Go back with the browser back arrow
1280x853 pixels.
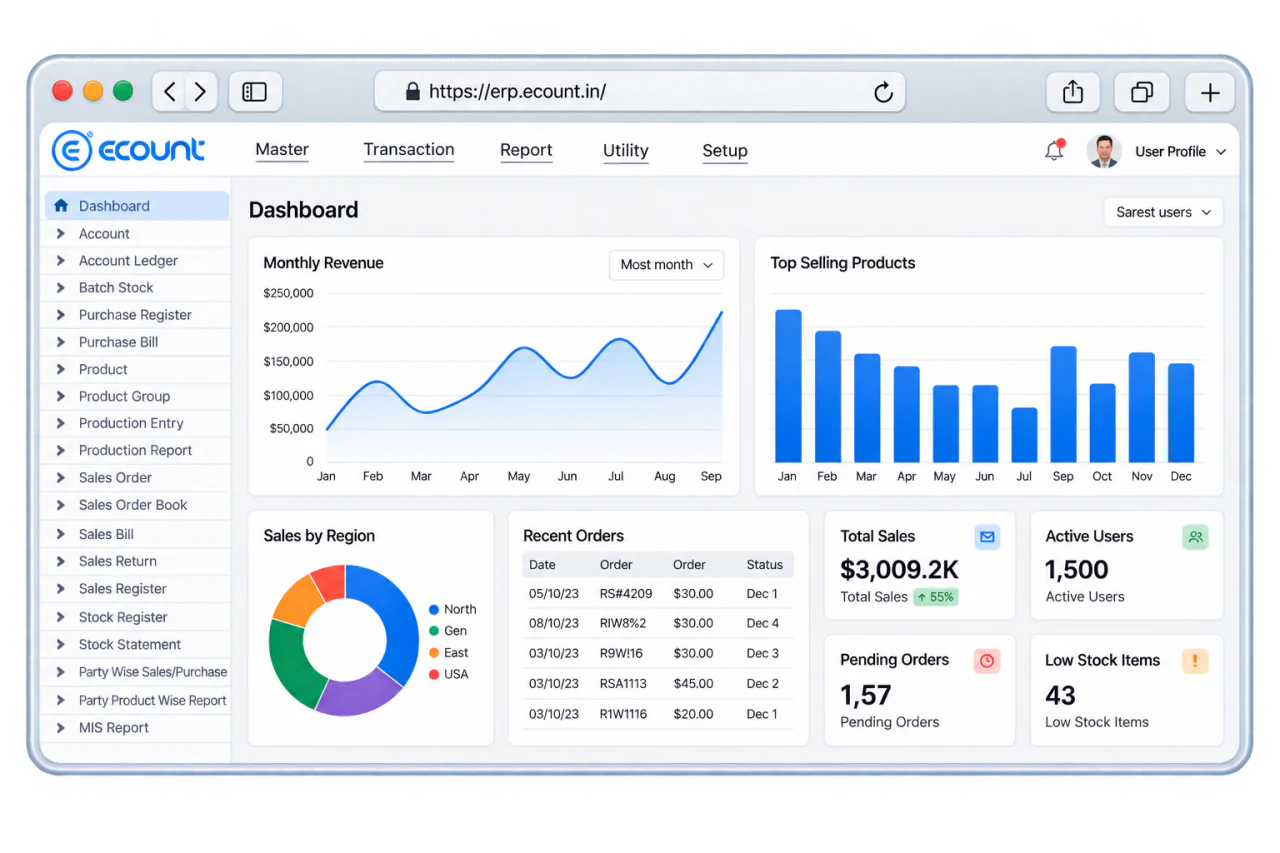170,92
